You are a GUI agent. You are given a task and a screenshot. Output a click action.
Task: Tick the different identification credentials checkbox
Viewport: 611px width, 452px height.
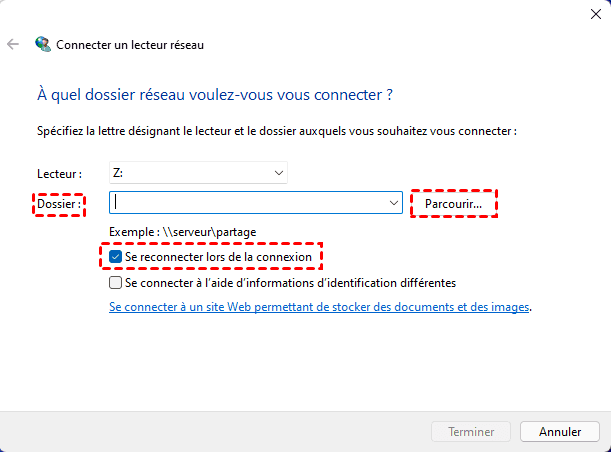(x=117, y=283)
